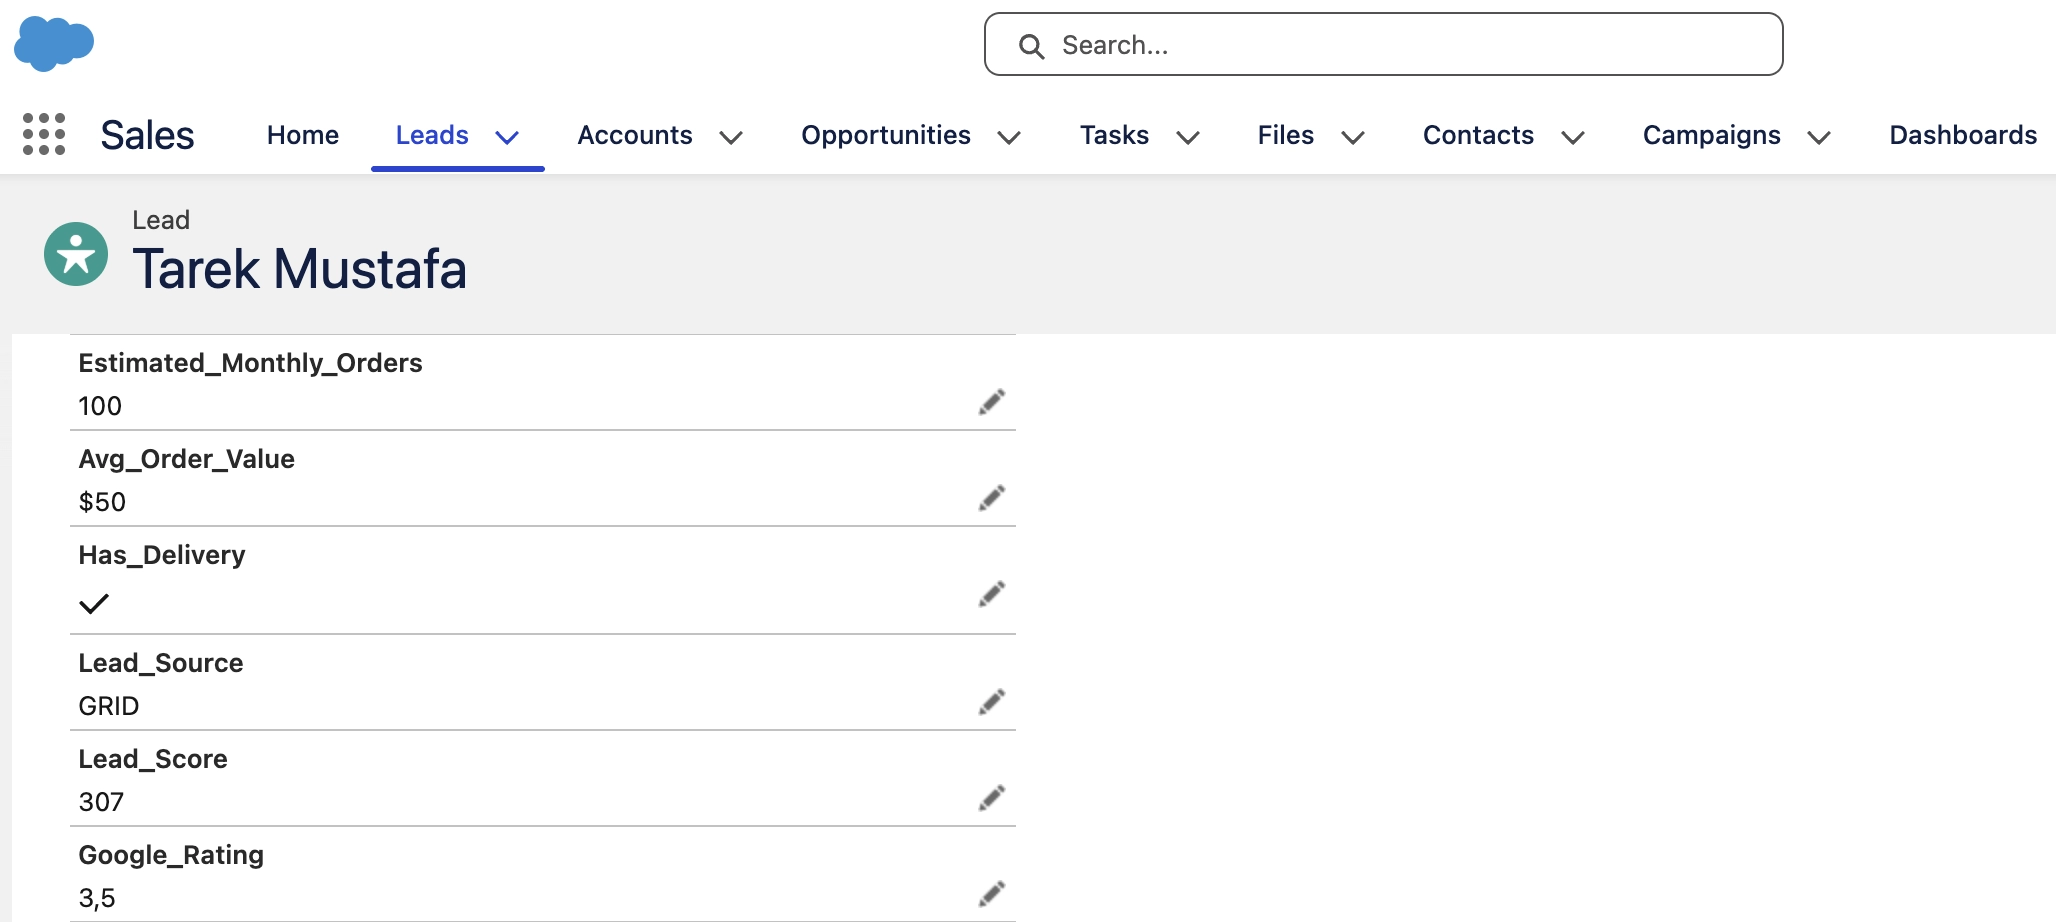Open the Tasks navigation link
This screenshot has height=922, width=2056.
coord(1114,135)
